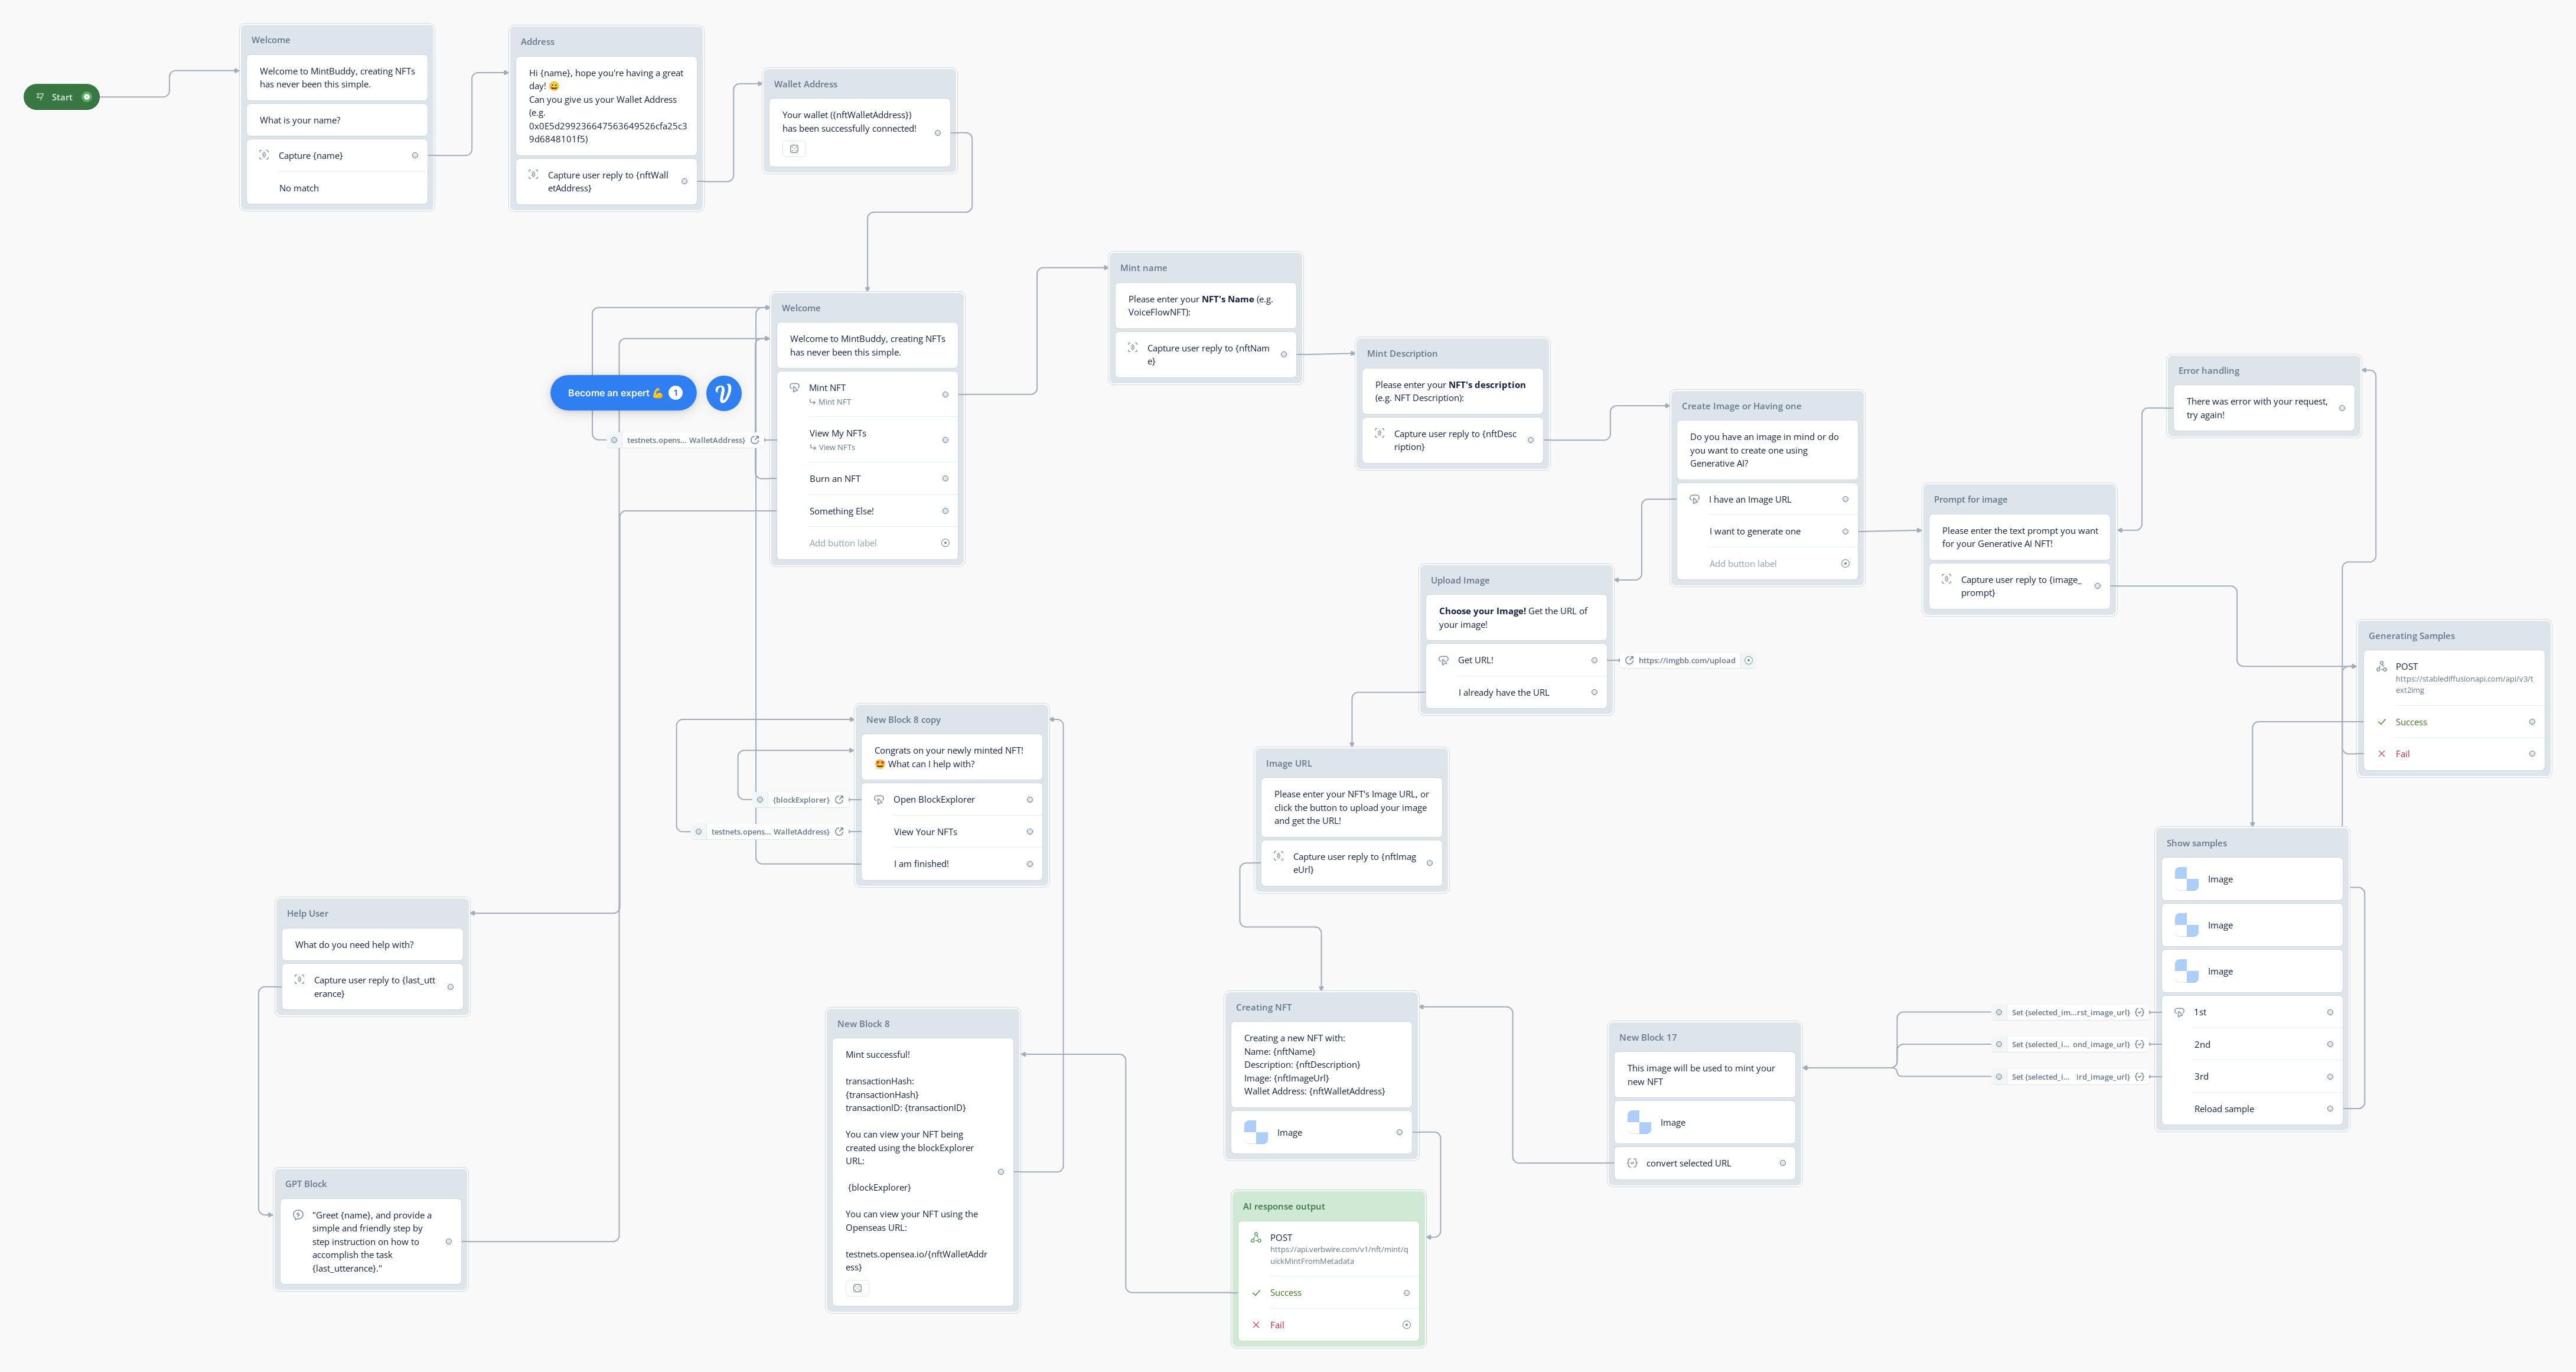Select the 'I want to generate one' option
This screenshot has height=1372, width=2576.
[1754, 532]
